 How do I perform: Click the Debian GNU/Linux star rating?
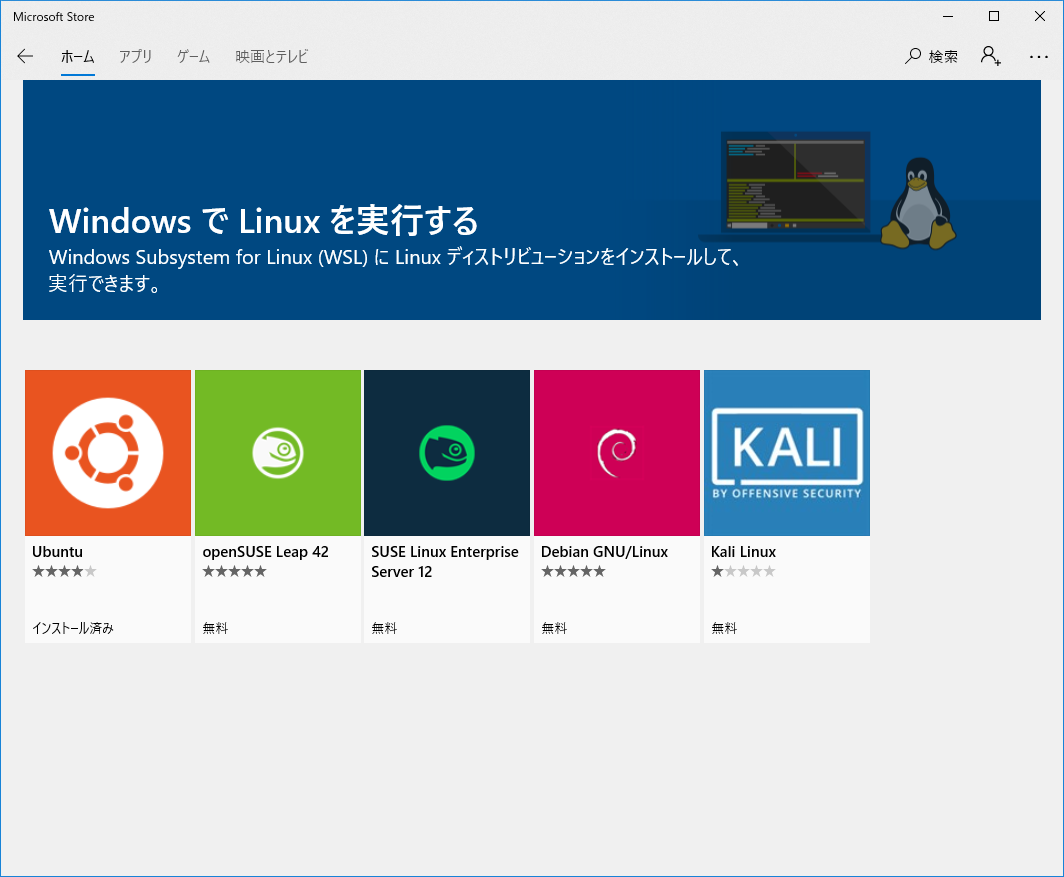pyautogui.click(x=573, y=572)
